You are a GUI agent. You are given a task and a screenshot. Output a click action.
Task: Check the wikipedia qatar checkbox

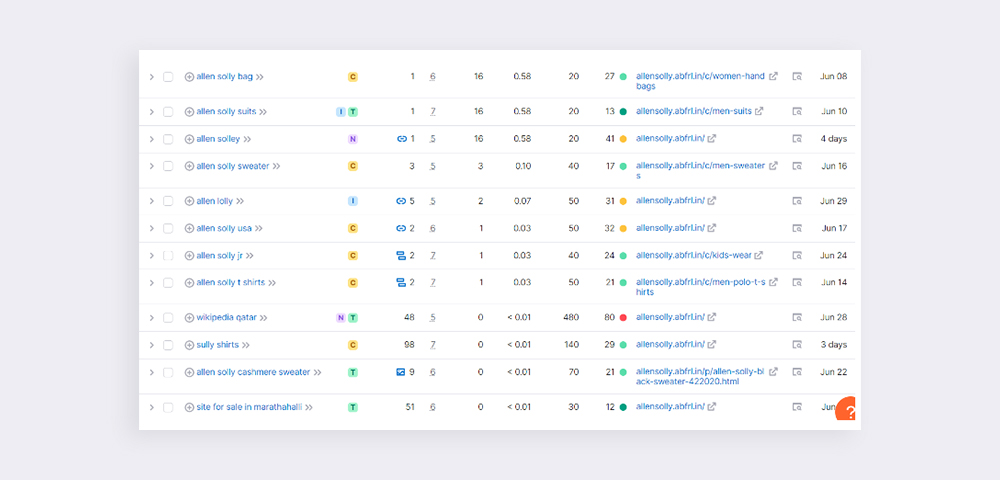[x=168, y=317]
